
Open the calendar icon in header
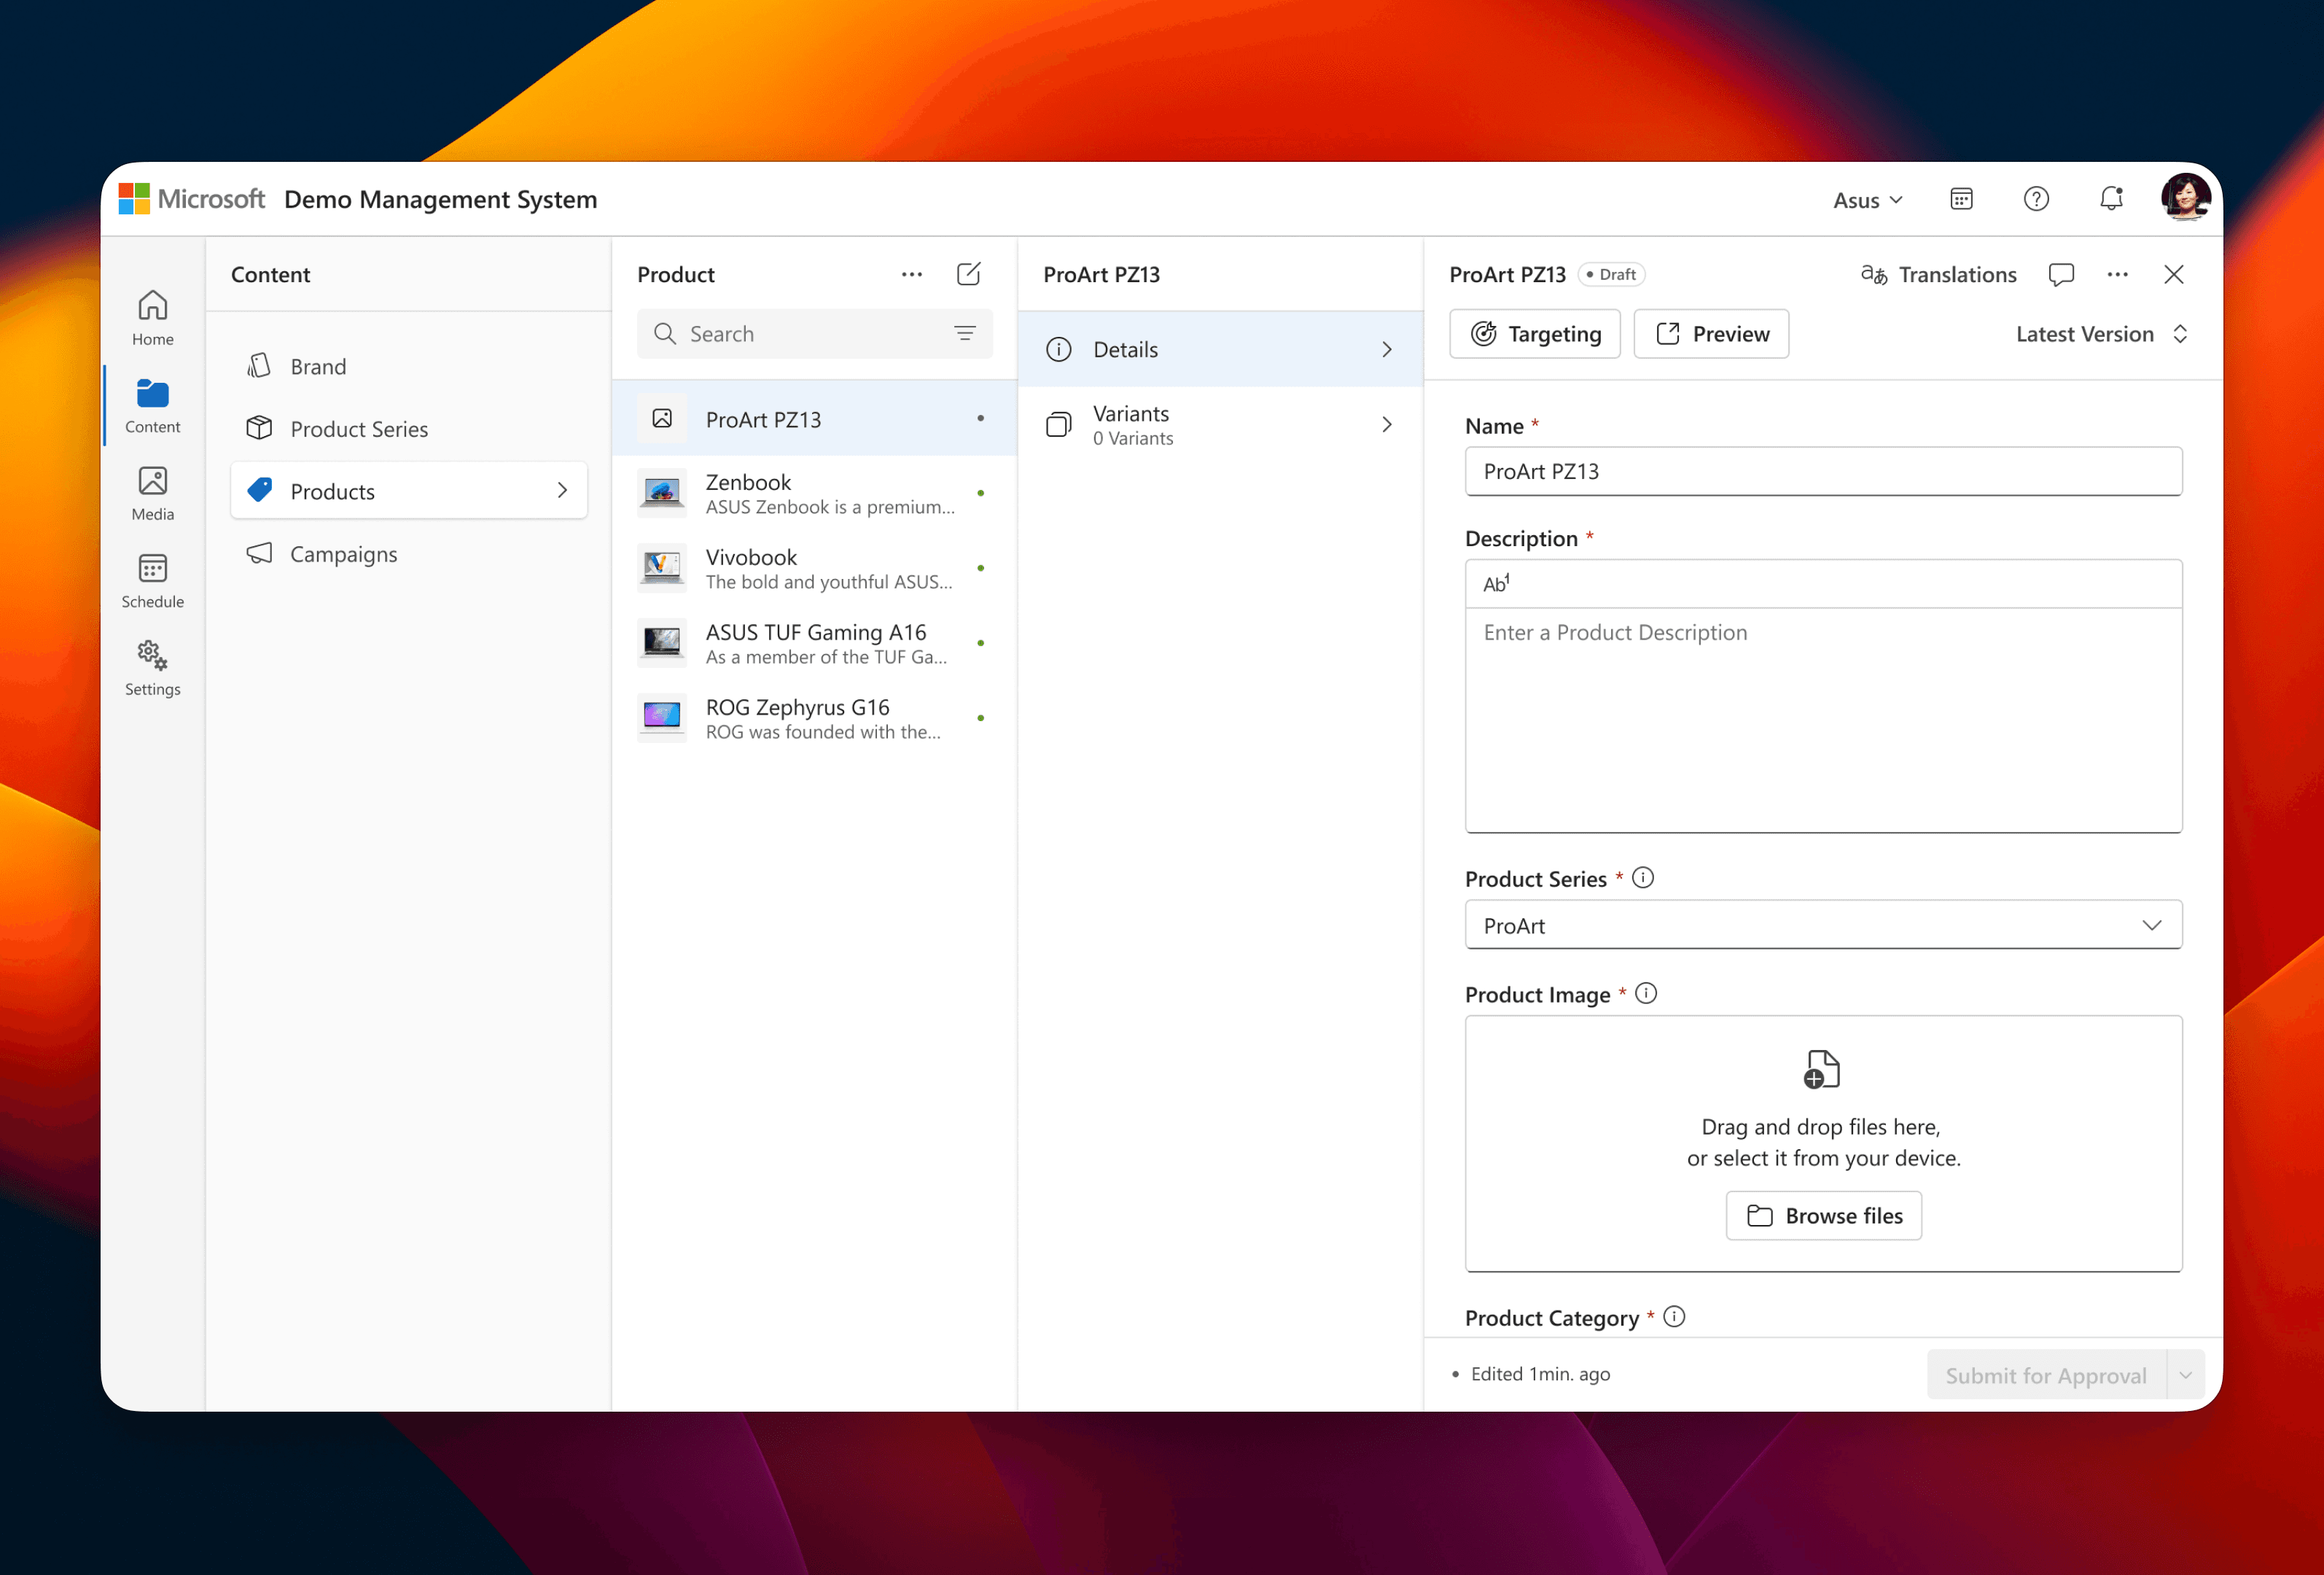[x=1961, y=199]
